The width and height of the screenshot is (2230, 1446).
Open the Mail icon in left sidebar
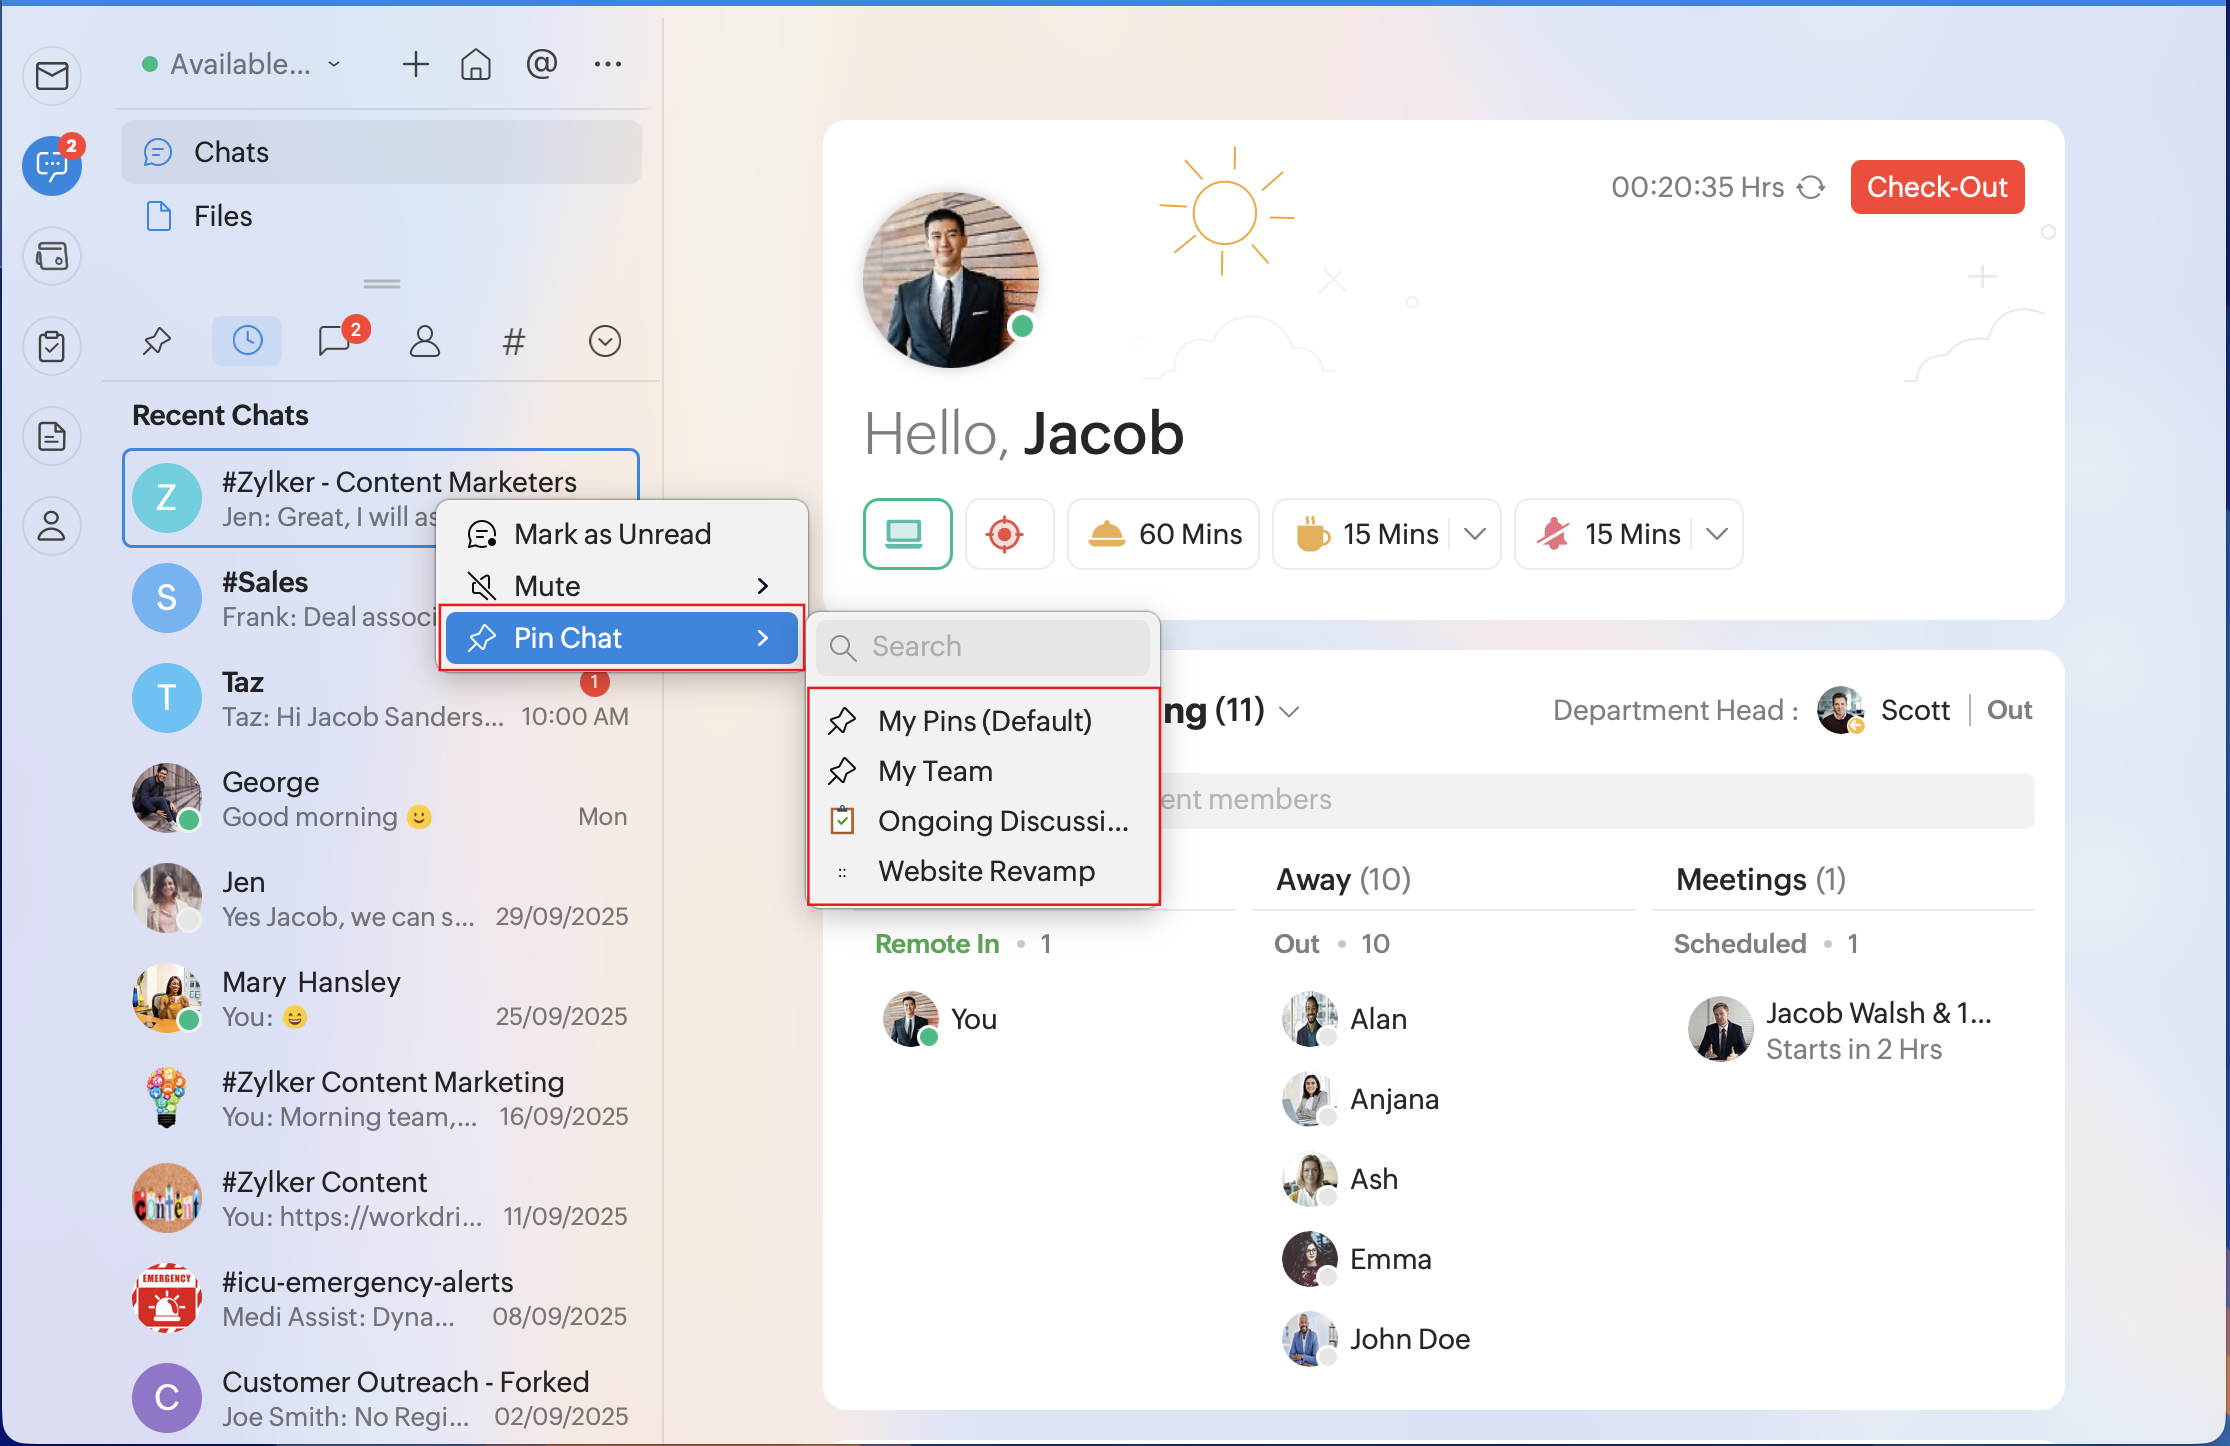tap(52, 76)
